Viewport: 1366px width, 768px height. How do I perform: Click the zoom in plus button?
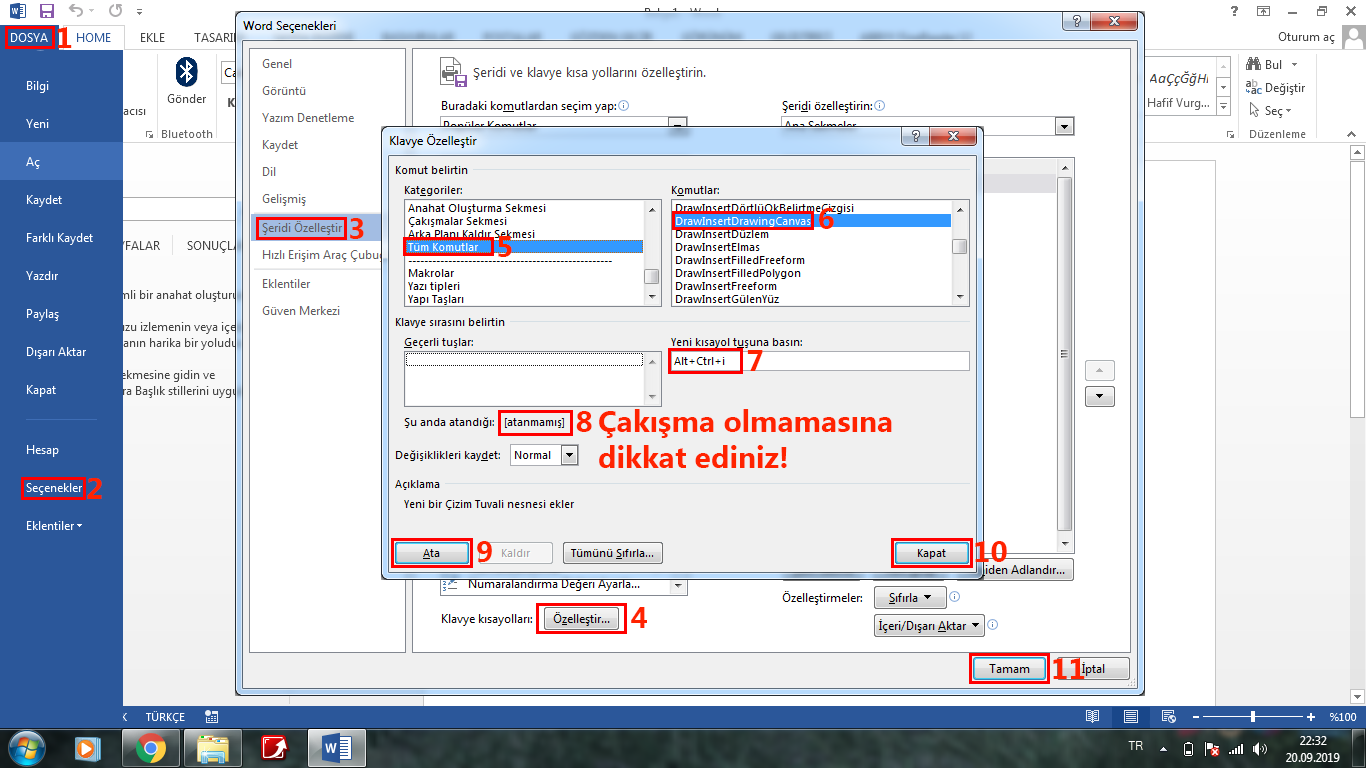click(x=1311, y=717)
